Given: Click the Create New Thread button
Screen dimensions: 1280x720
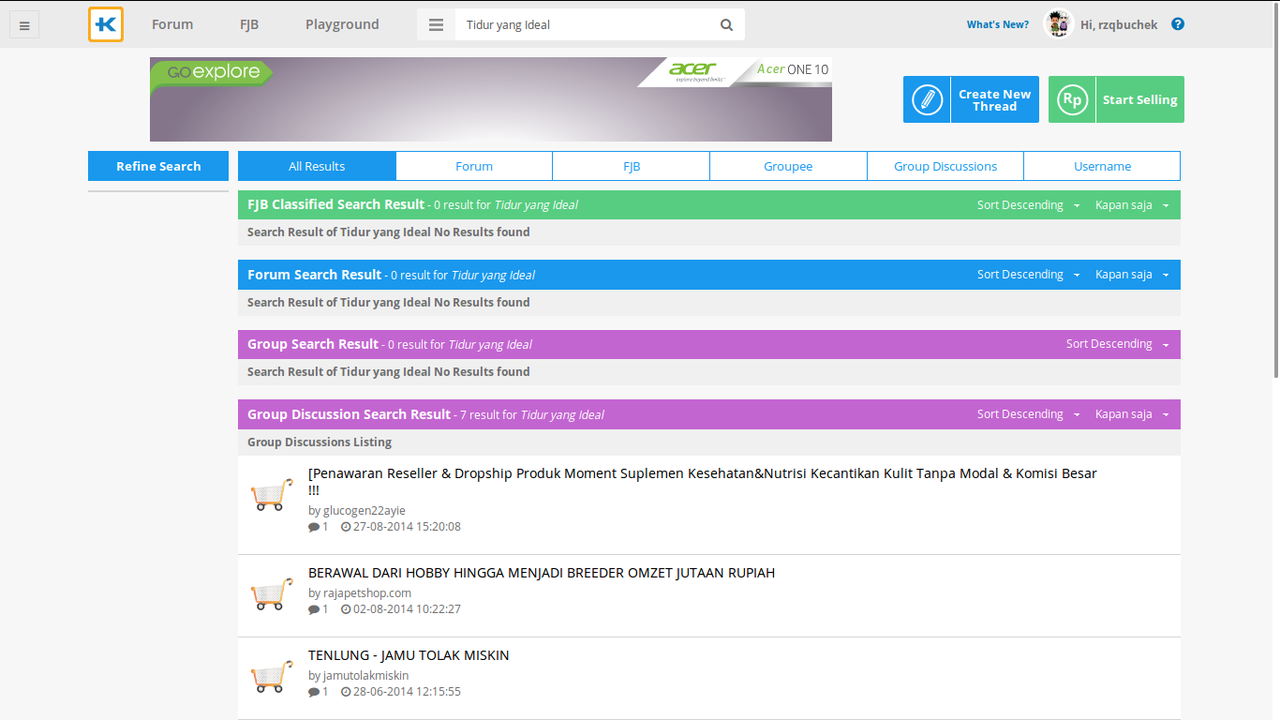Looking at the screenshot, I should [971, 100].
